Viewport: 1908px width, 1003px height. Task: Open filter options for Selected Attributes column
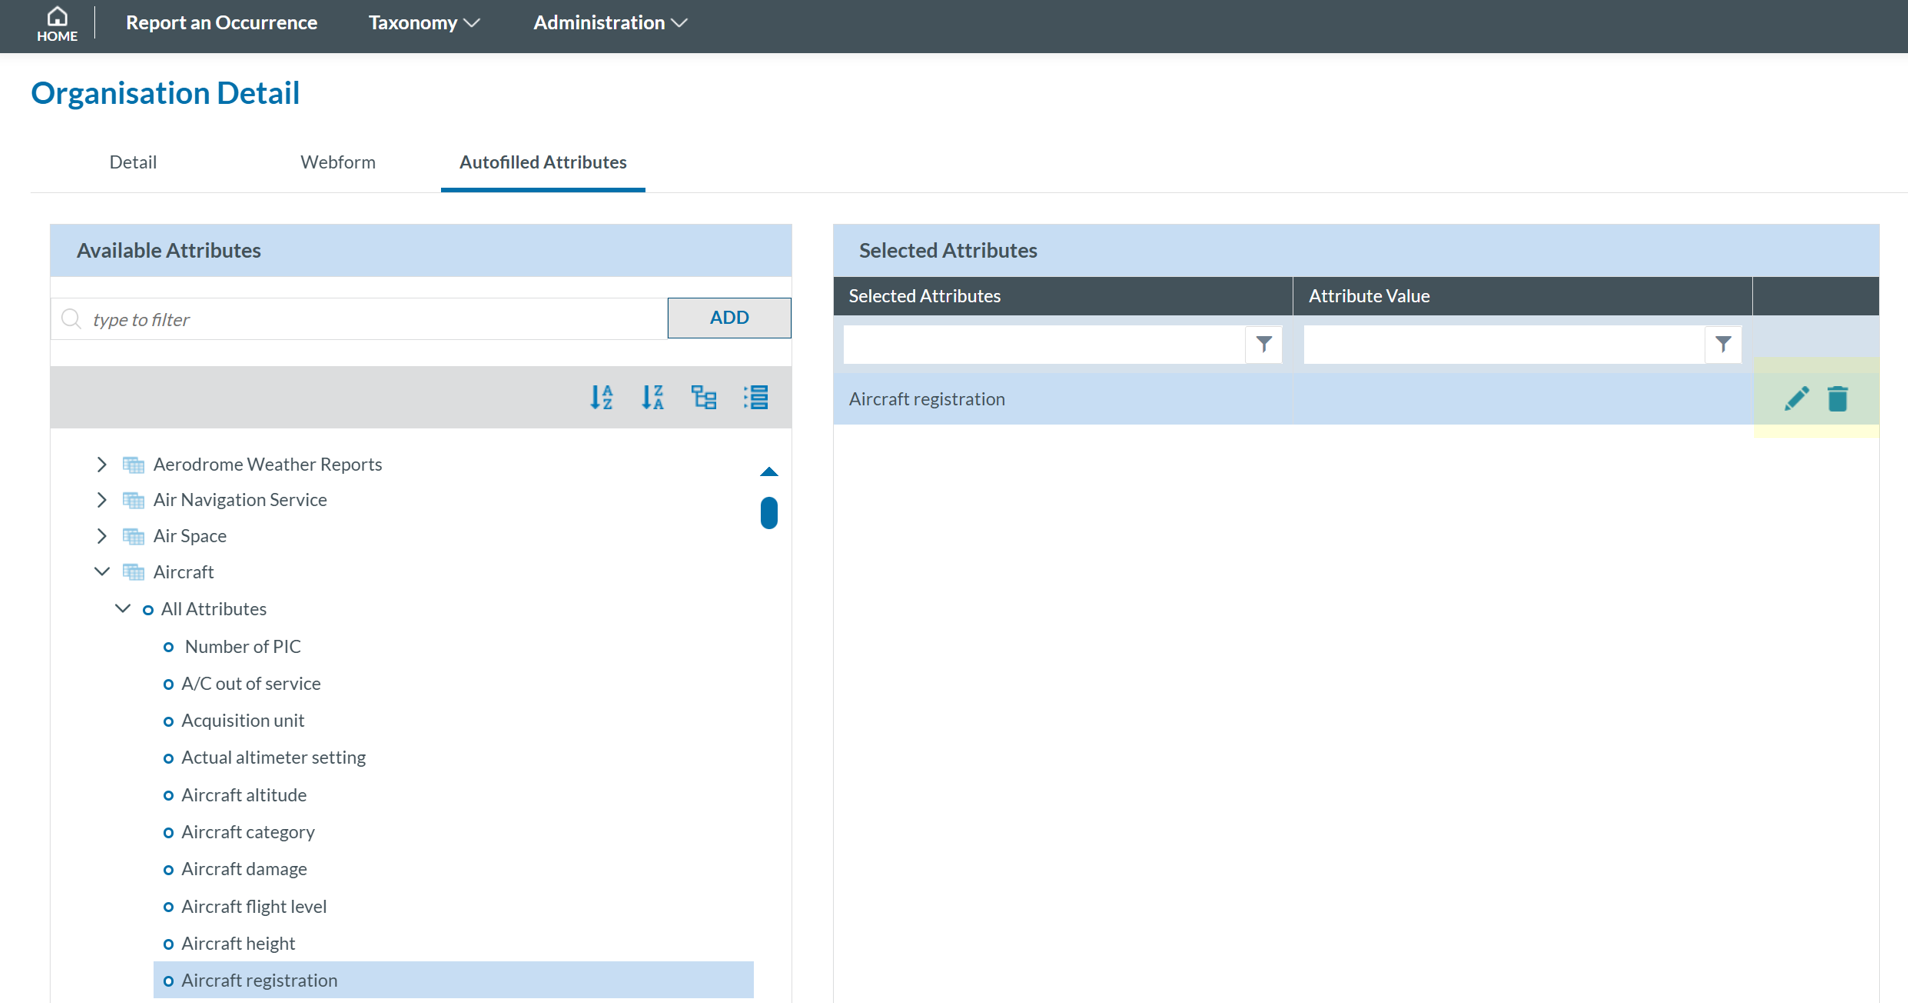click(x=1264, y=344)
